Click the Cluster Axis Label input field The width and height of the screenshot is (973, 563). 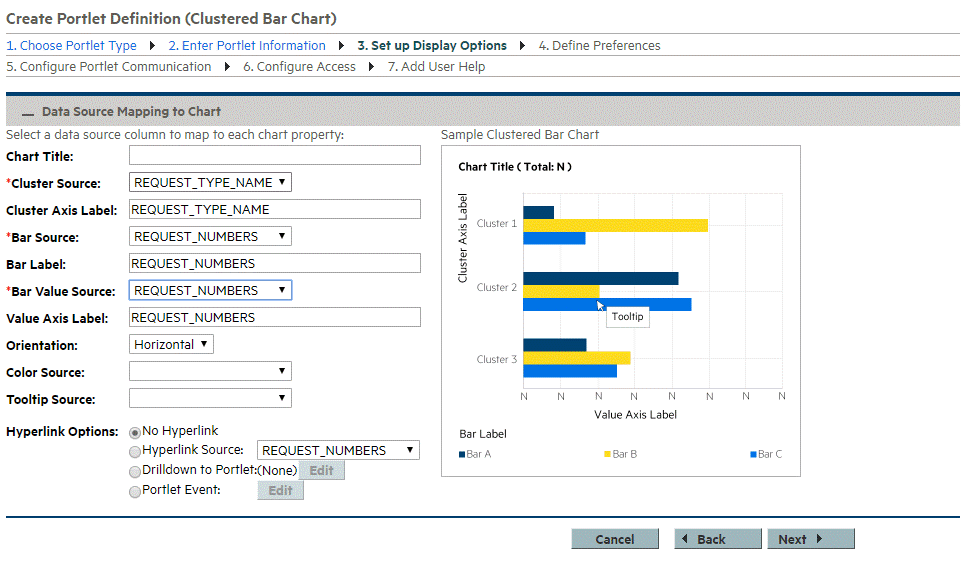[x=275, y=210]
